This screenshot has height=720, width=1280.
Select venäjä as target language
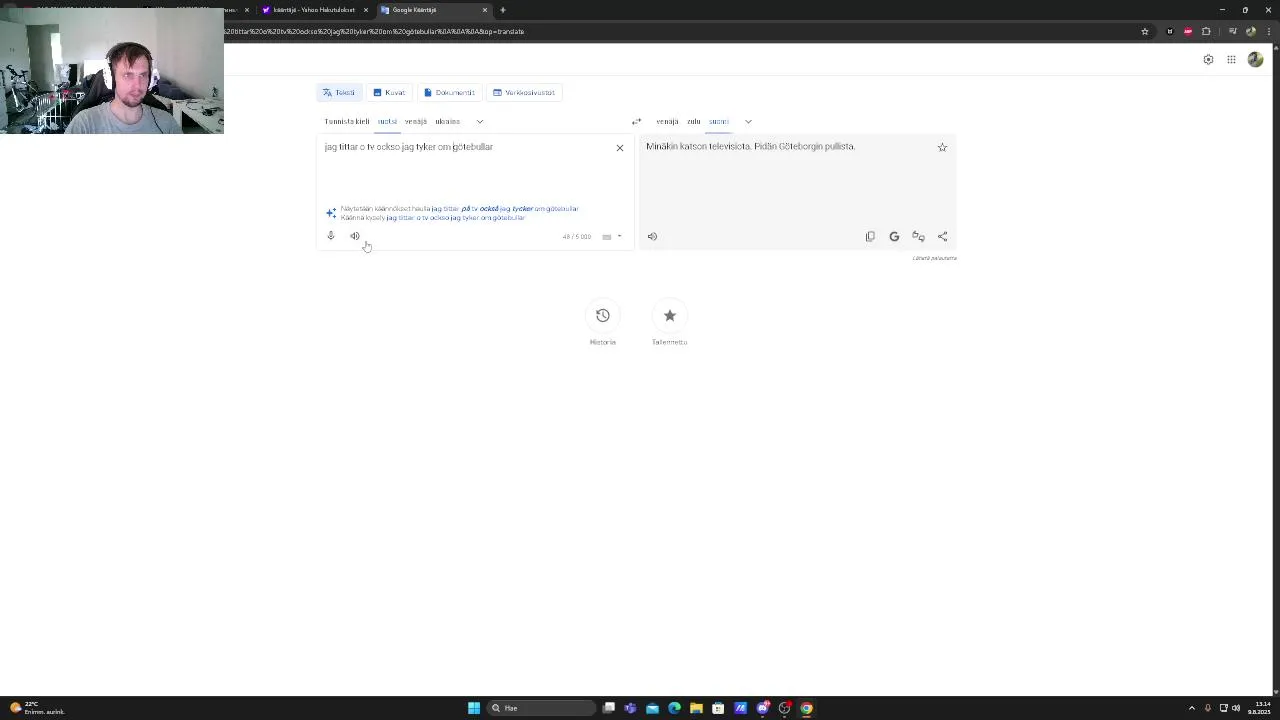tap(667, 122)
